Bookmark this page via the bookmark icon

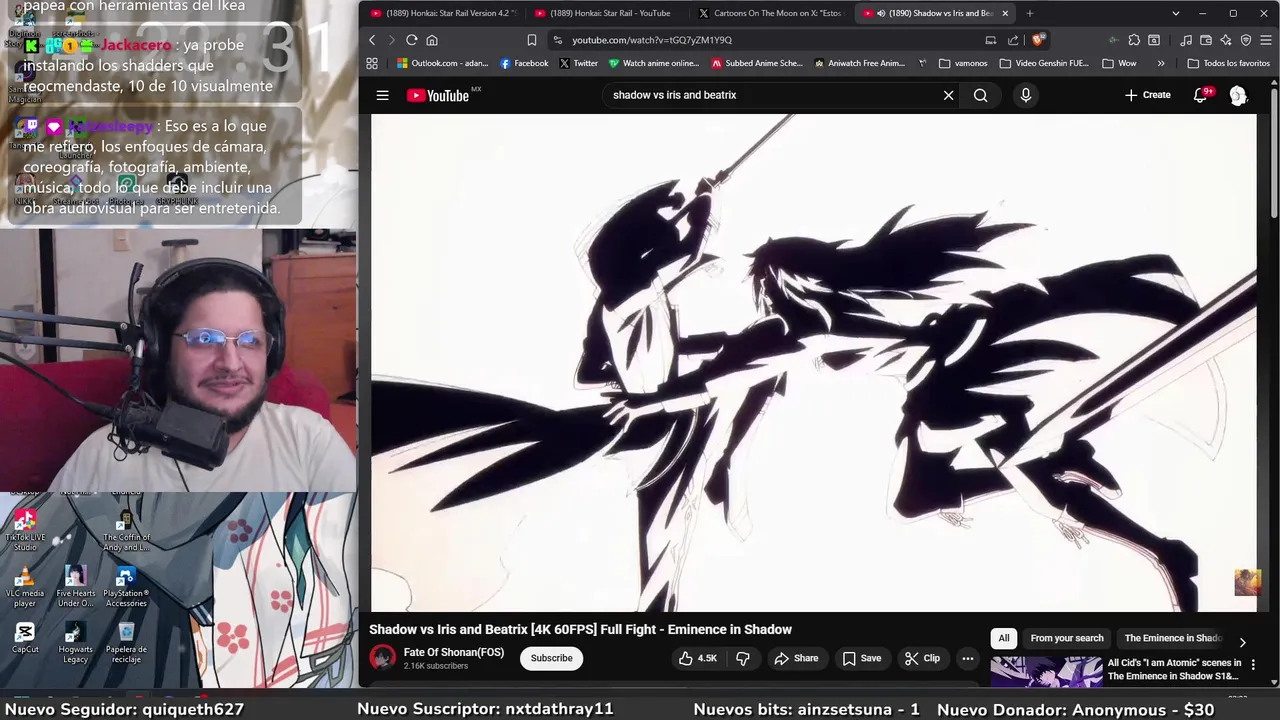531,40
